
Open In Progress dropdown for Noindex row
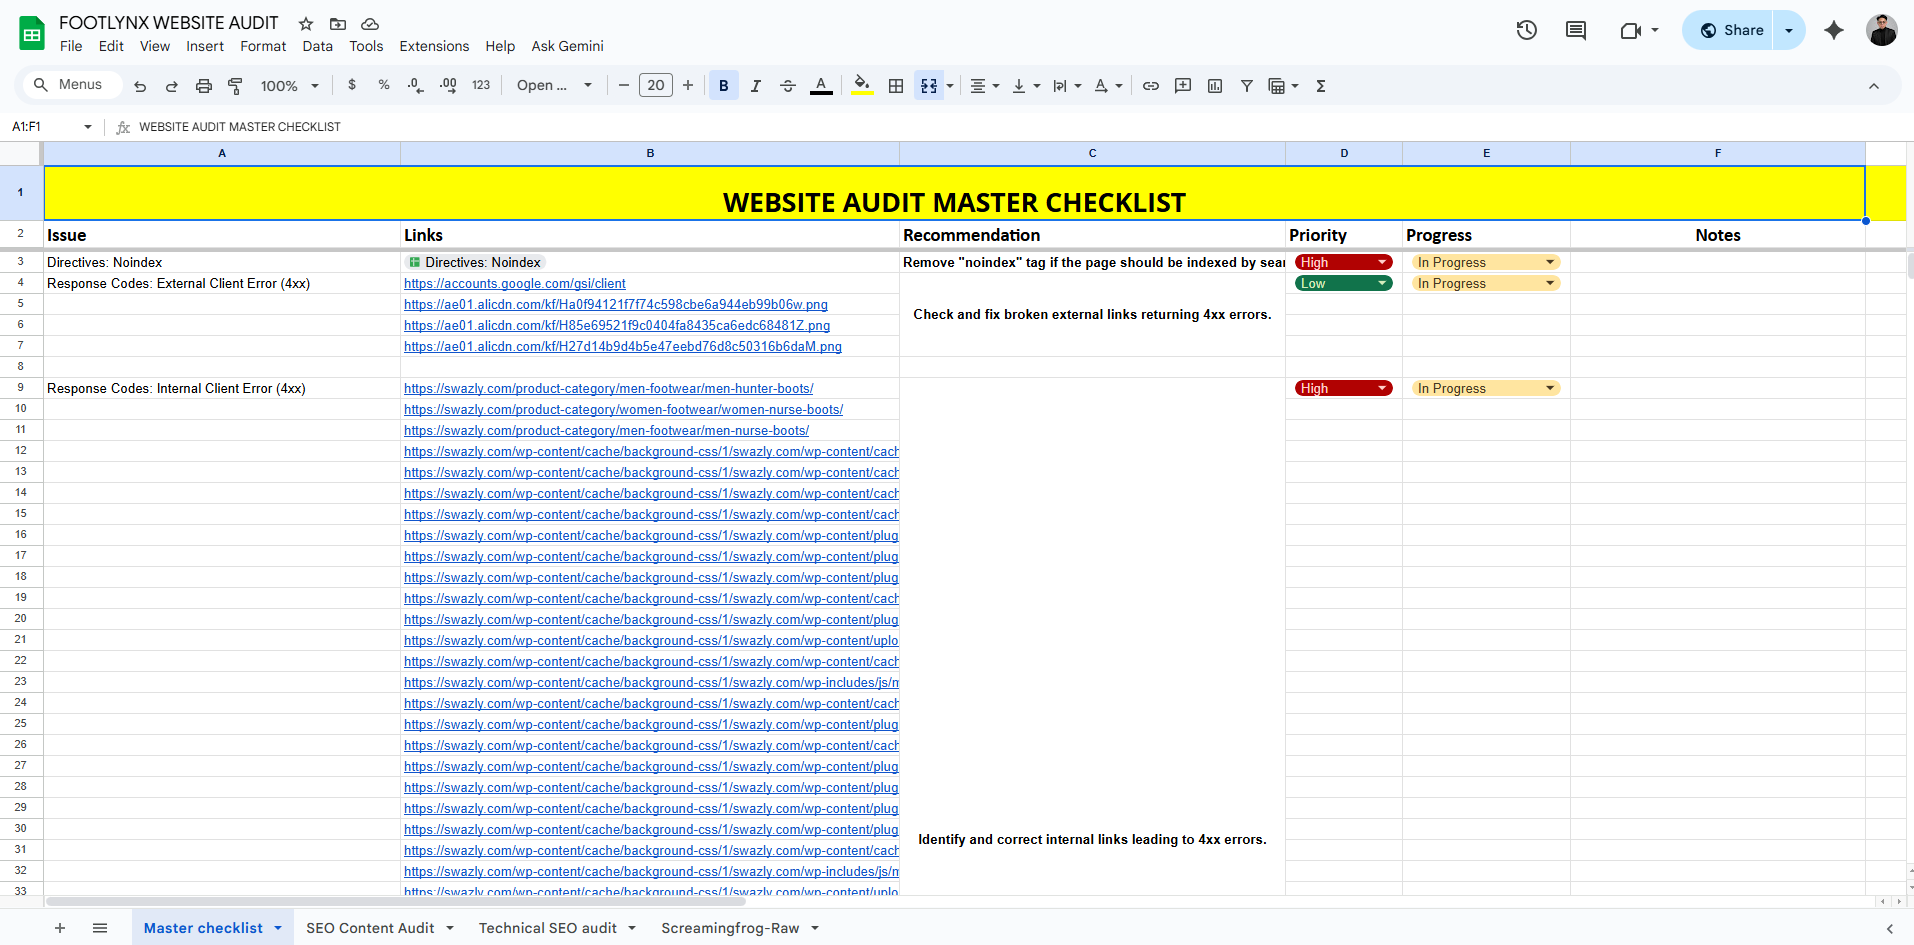coord(1485,263)
